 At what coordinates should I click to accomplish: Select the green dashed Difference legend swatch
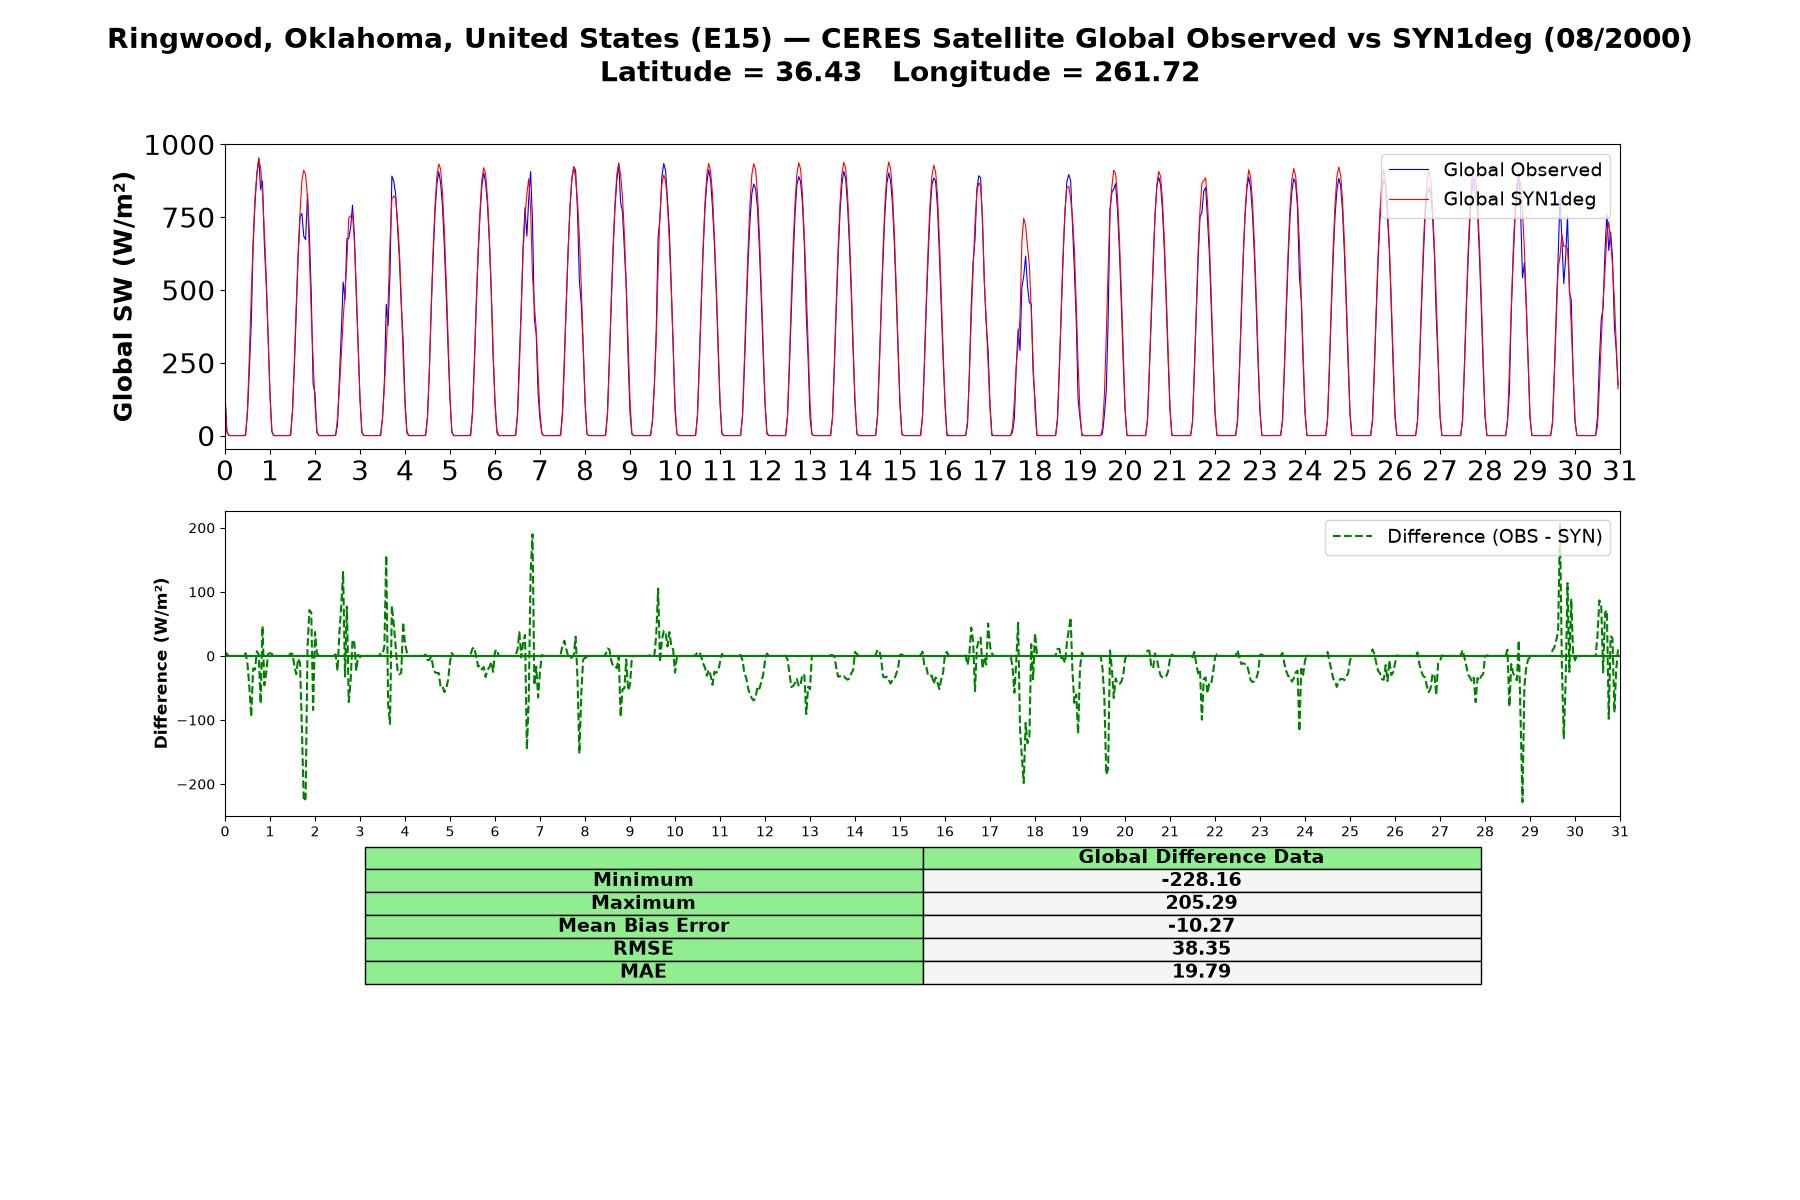point(1353,537)
